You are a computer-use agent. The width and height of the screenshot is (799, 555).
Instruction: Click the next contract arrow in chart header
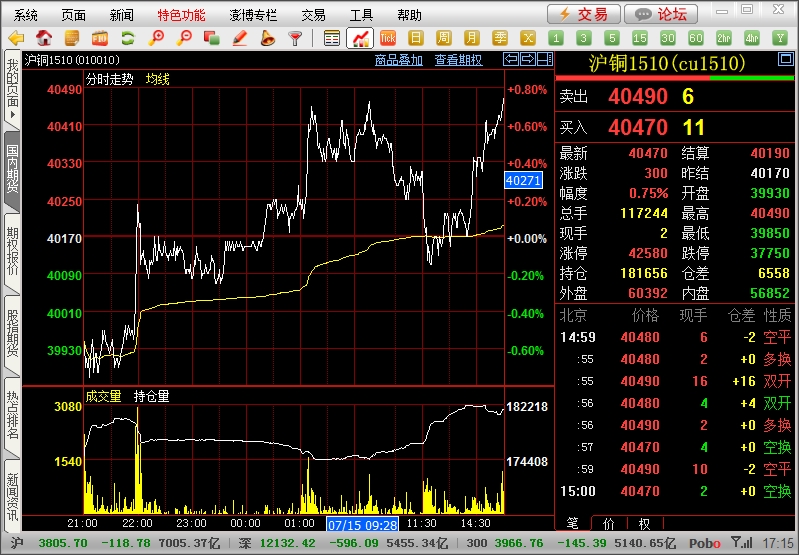click(528, 59)
